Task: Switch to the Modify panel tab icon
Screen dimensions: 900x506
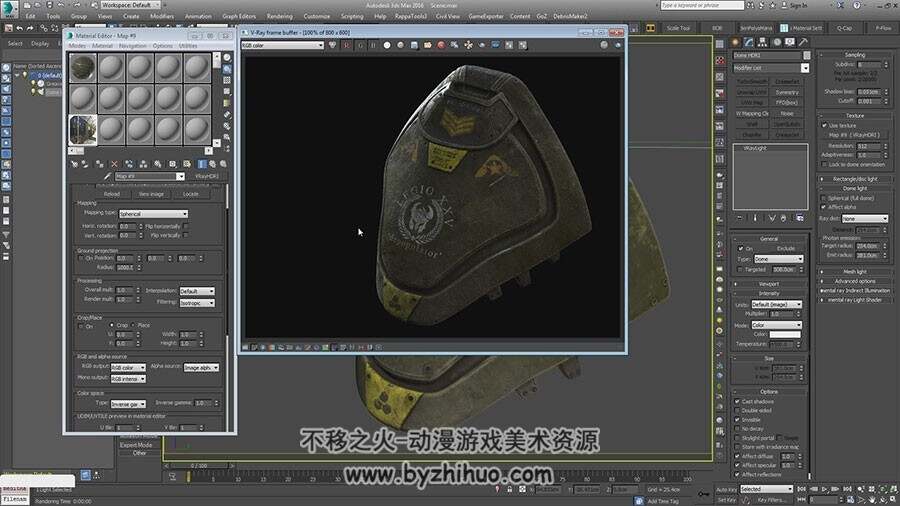Action: coord(749,42)
